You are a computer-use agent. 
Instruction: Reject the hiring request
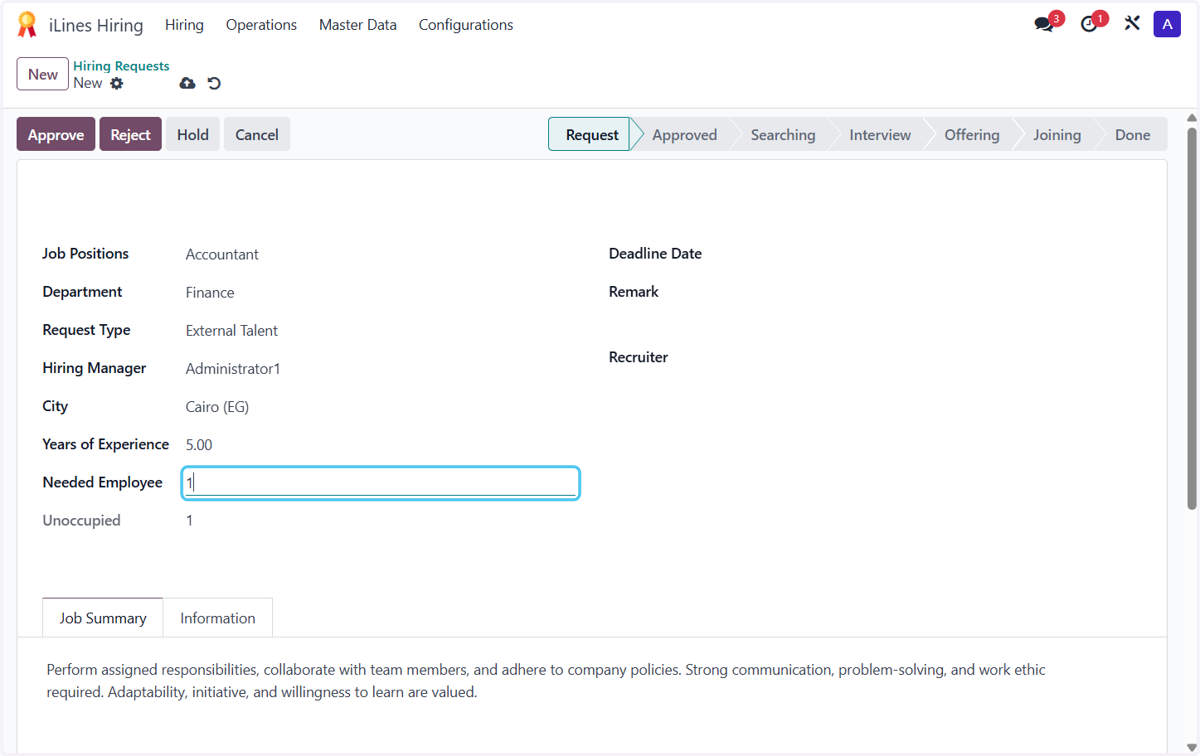(130, 135)
